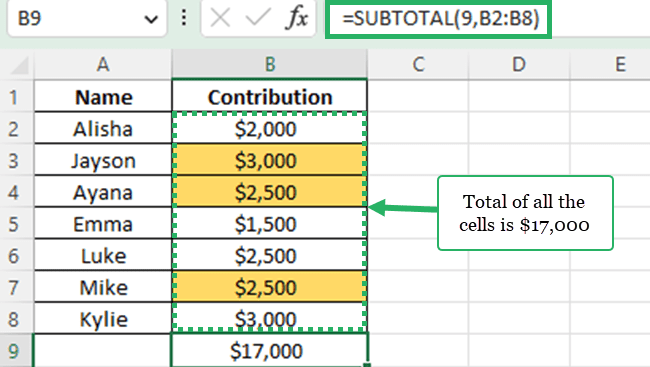
Task: Click the SUBTOTAL formula in formula bar
Action: tap(441, 18)
